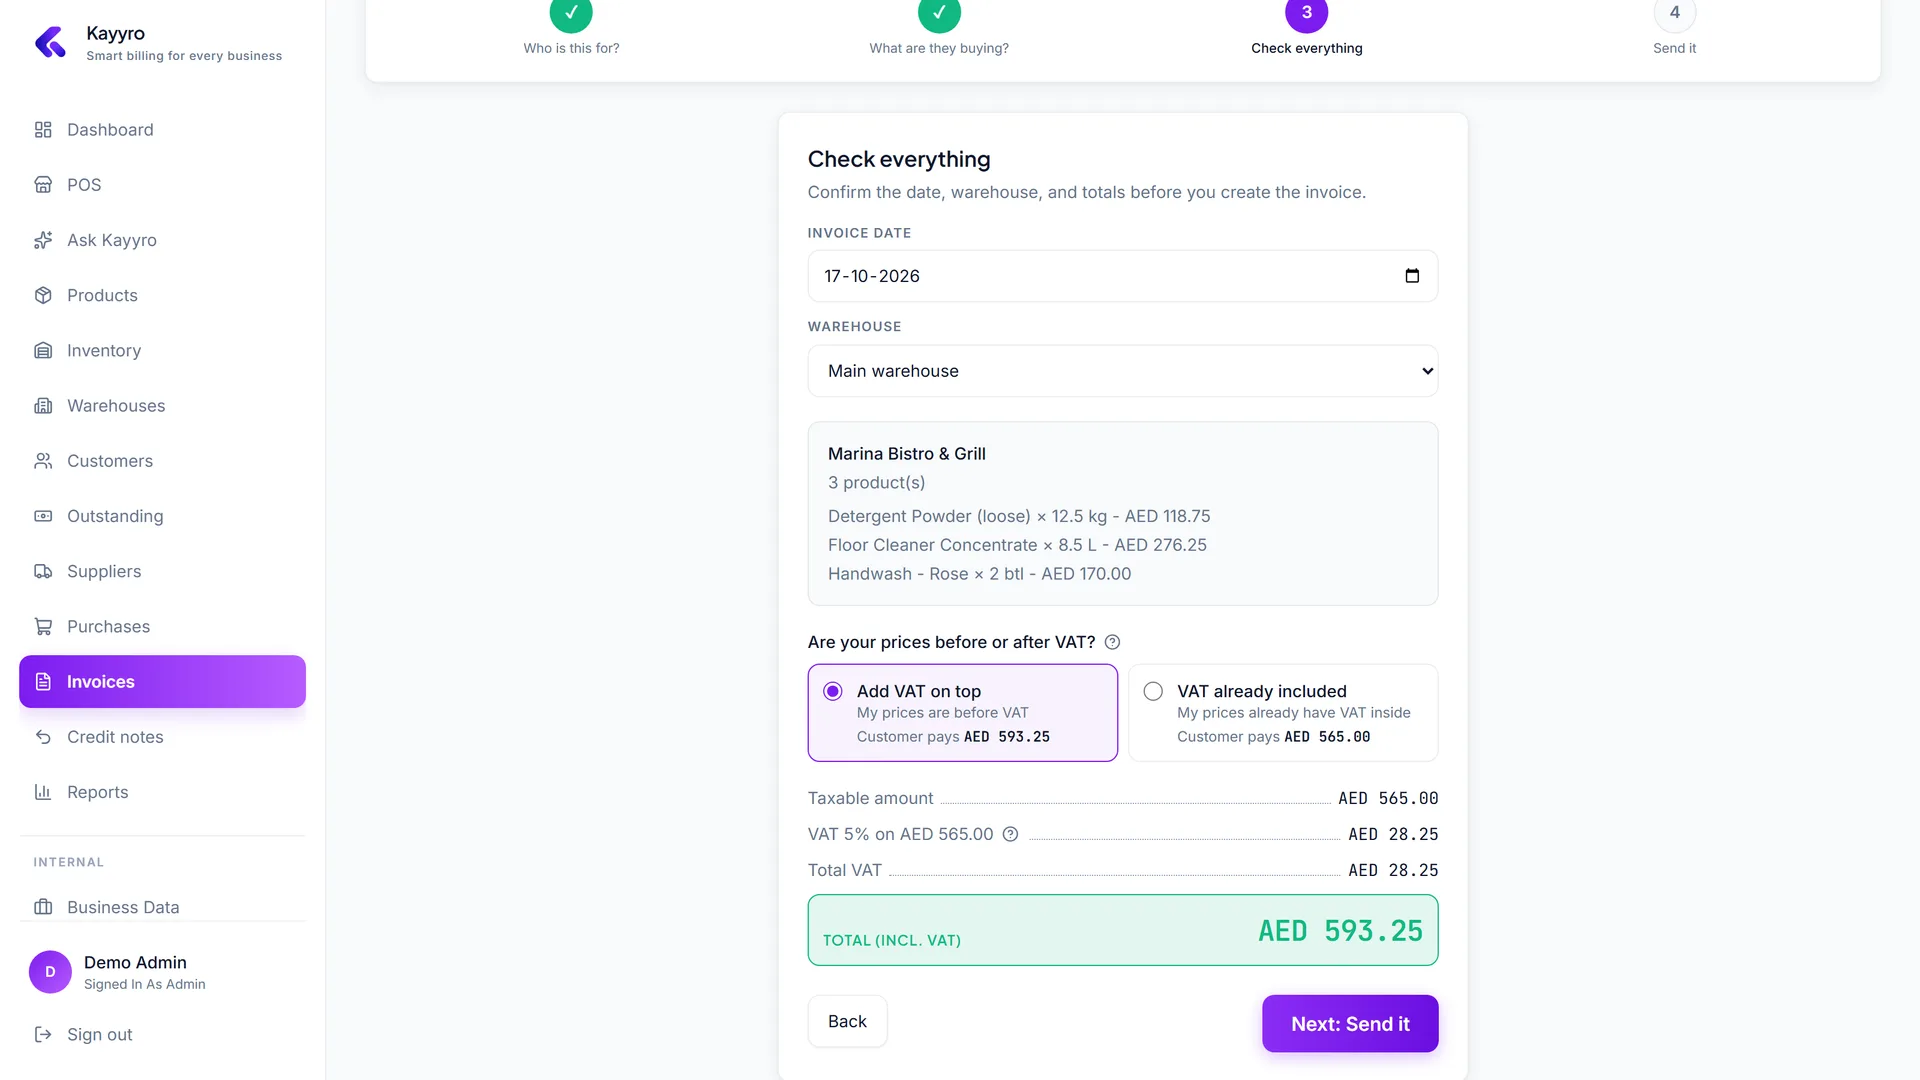Click the Ask Kayyro sparkle icon
Image resolution: width=1920 pixels, height=1080 pixels.
tap(43, 240)
